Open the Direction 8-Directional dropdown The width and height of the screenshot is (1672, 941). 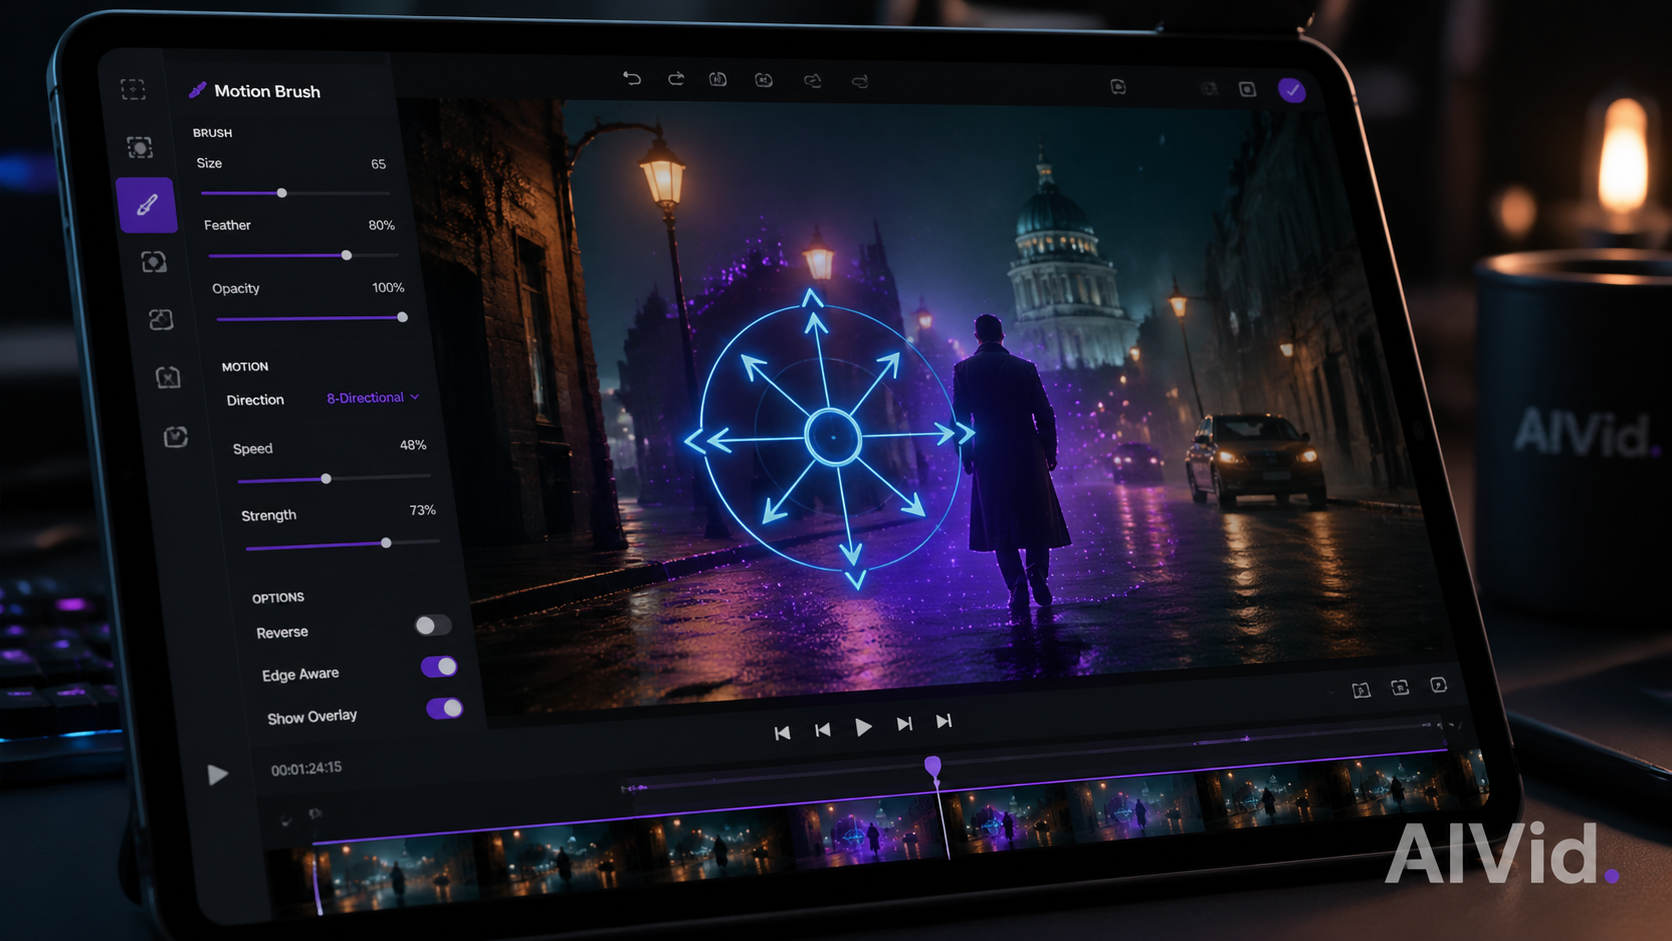(372, 398)
